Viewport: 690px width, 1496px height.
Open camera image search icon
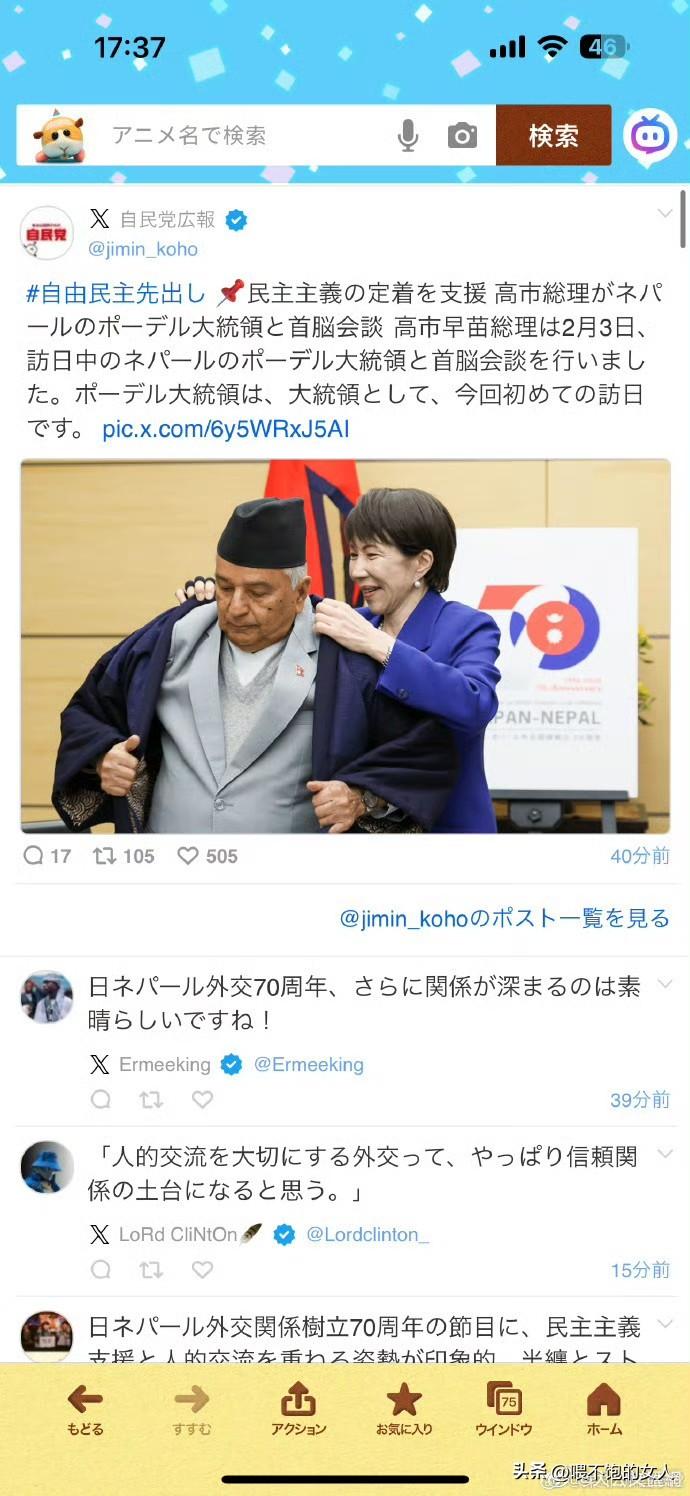(x=462, y=136)
